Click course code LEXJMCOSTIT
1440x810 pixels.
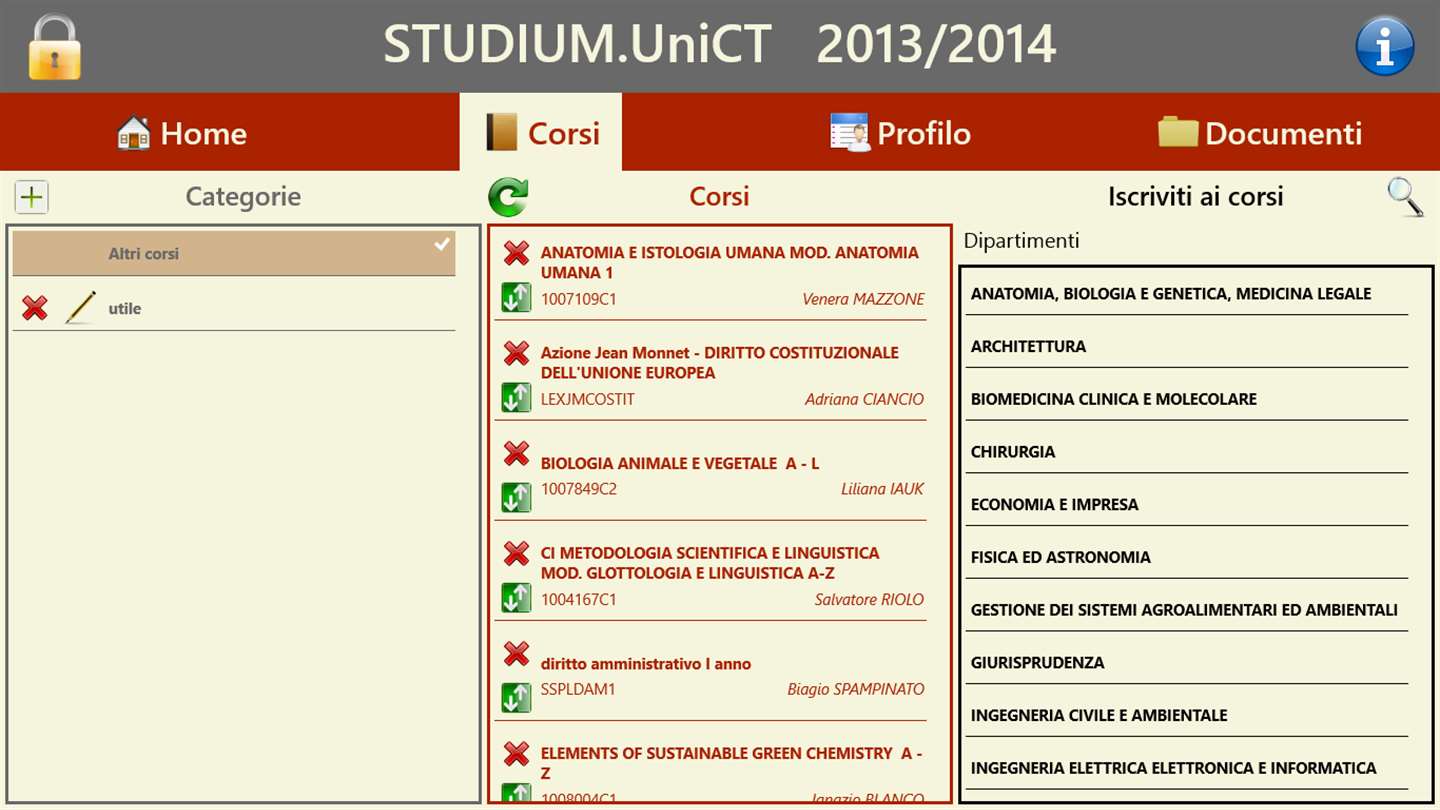click(588, 399)
